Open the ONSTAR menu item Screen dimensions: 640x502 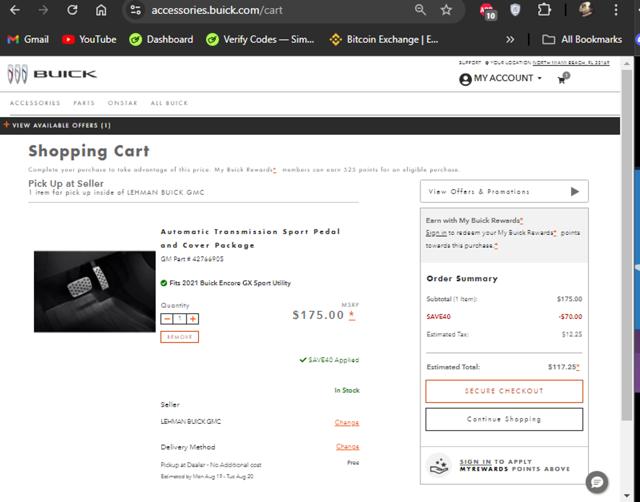point(122,103)
